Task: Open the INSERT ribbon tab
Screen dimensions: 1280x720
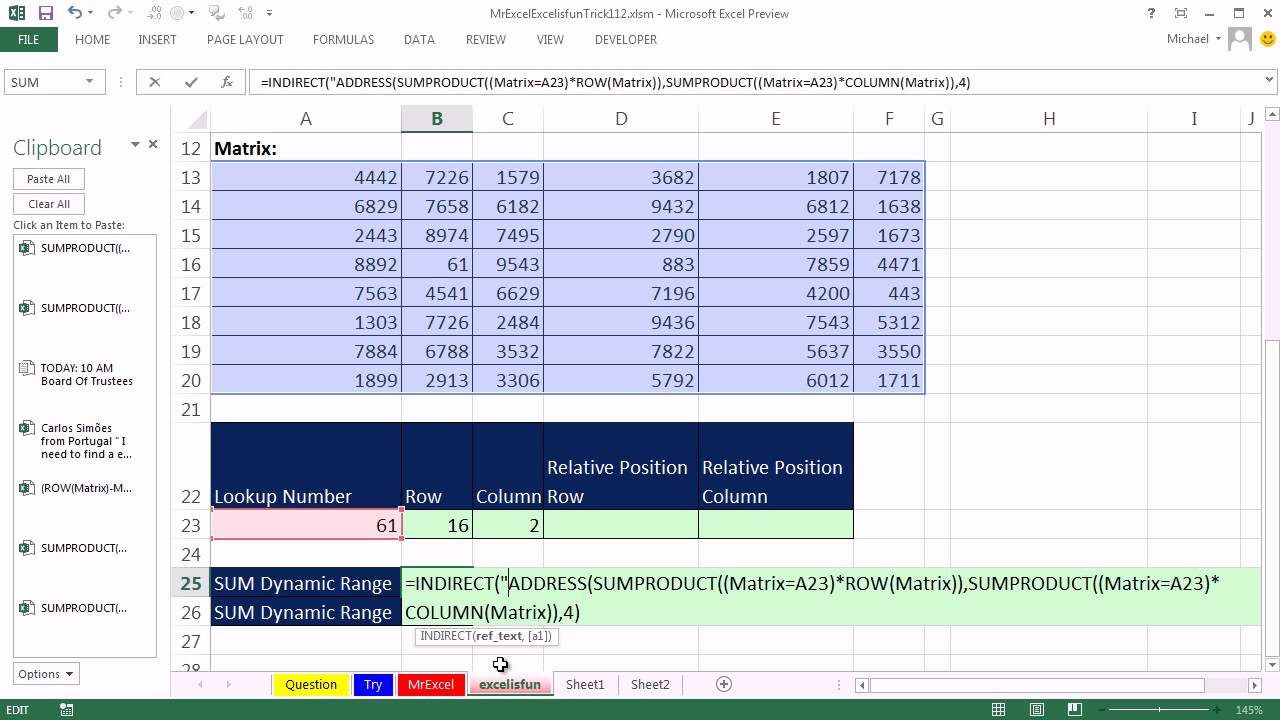Action: pos(157,39)
